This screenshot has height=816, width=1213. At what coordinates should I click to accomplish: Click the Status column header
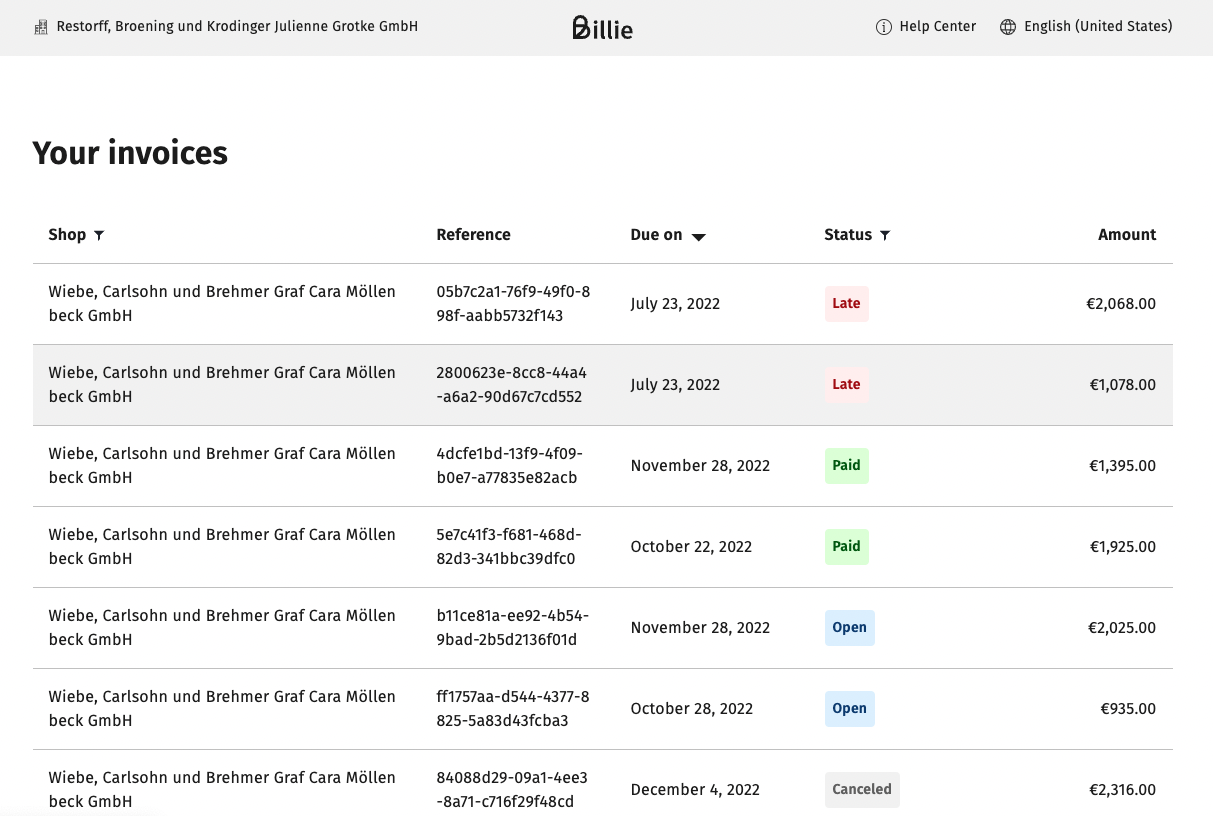pos(848,235)
